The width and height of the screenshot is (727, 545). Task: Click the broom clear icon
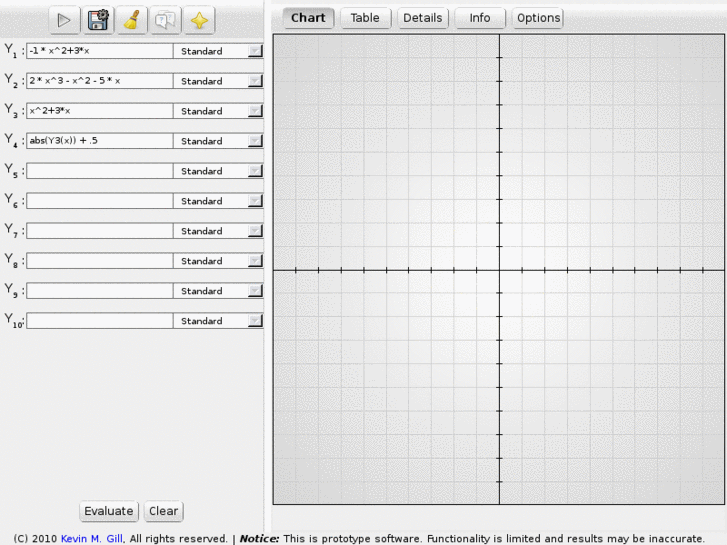132,20
